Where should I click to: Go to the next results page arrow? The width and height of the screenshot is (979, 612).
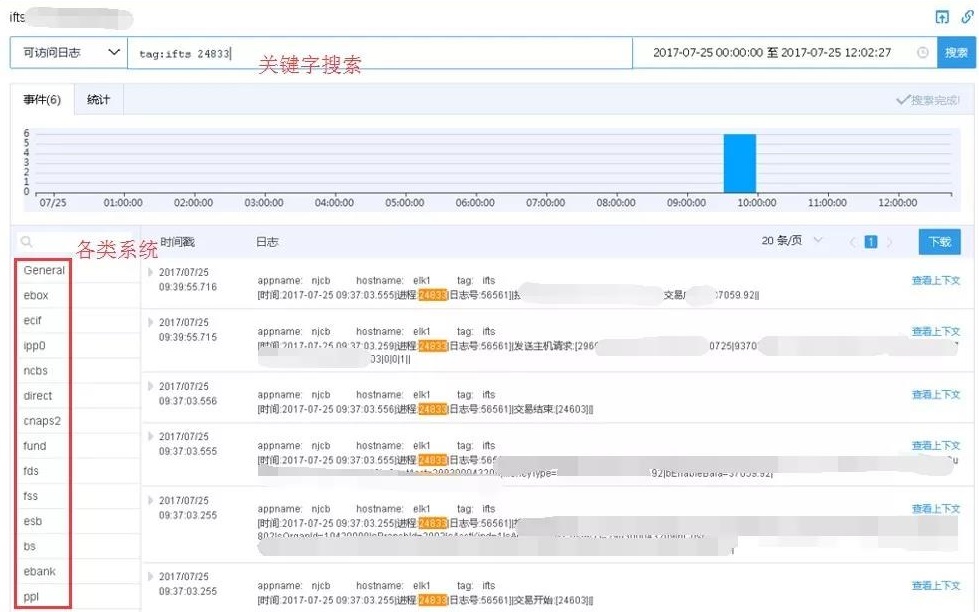tap(891, 242)
